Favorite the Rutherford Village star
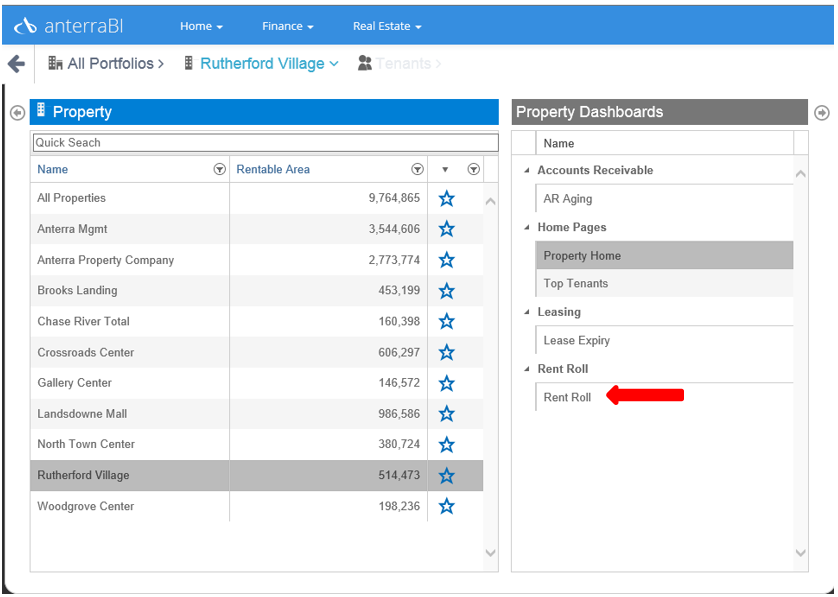This screenshot has height=597, width=838. 446,475
